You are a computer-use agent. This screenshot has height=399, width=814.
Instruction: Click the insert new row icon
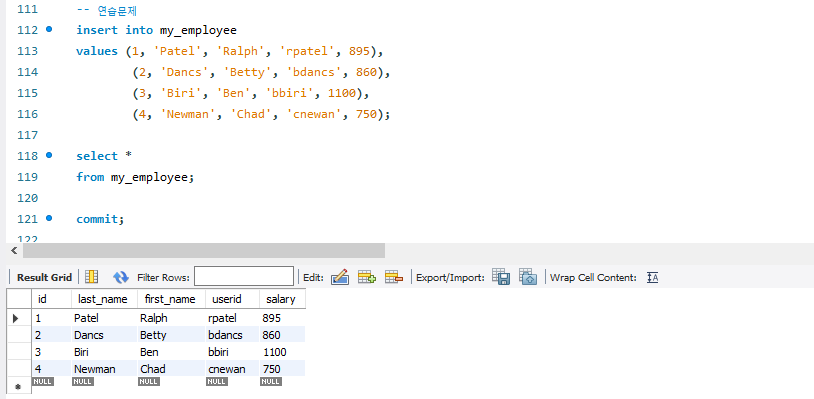click(x=367, y=277)
